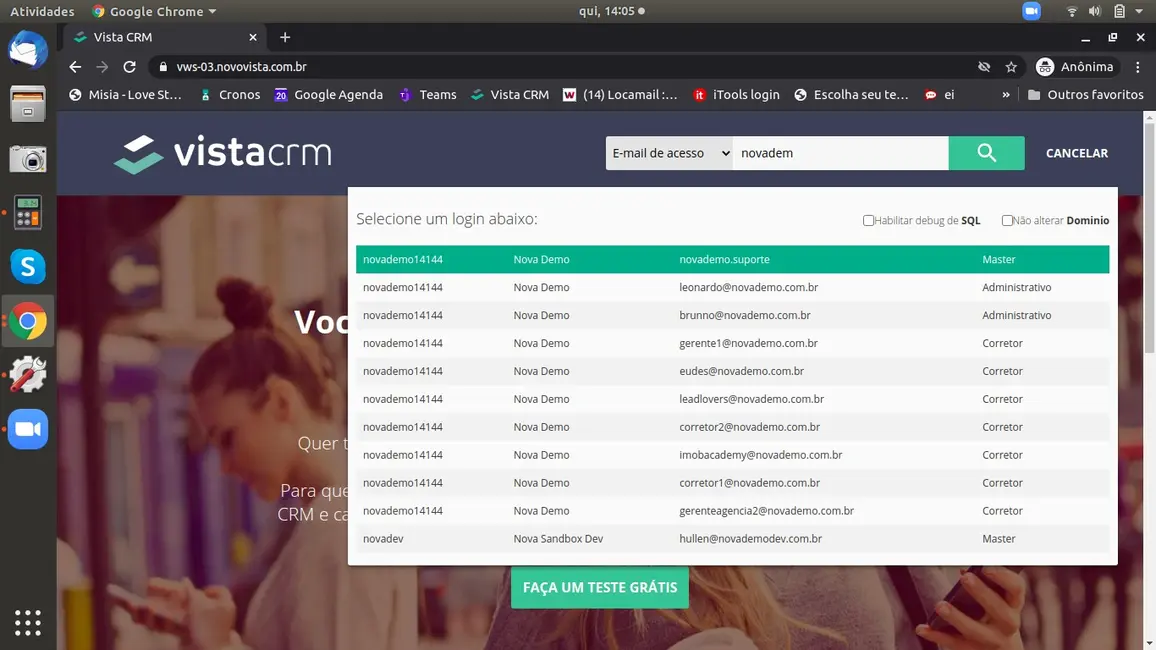This screenshot has height=650, width=1156.
Task: Open the system status menu arrow
Action: [x=1139, y=12]
